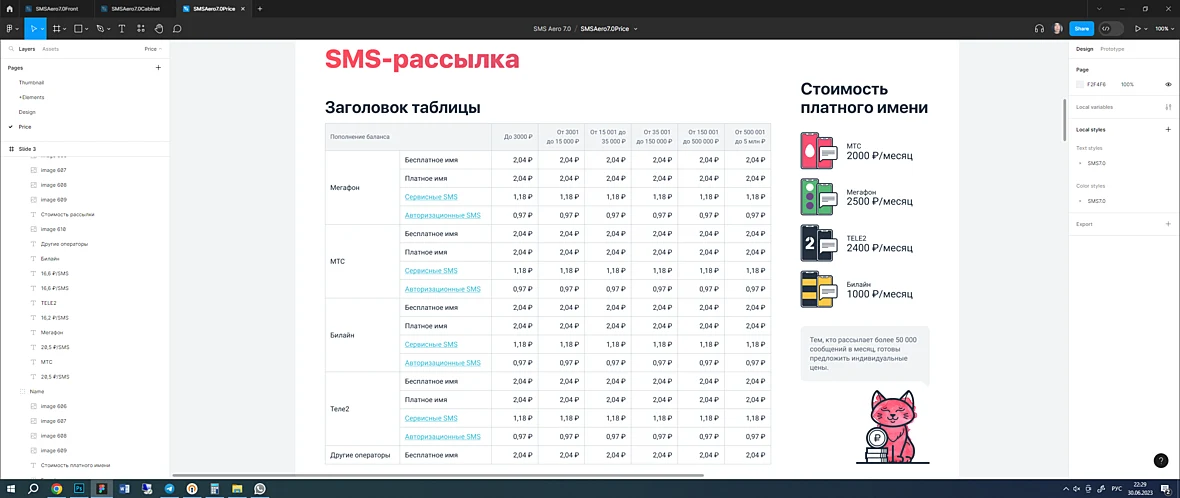Click the user avatar in toolbar

1057,29
